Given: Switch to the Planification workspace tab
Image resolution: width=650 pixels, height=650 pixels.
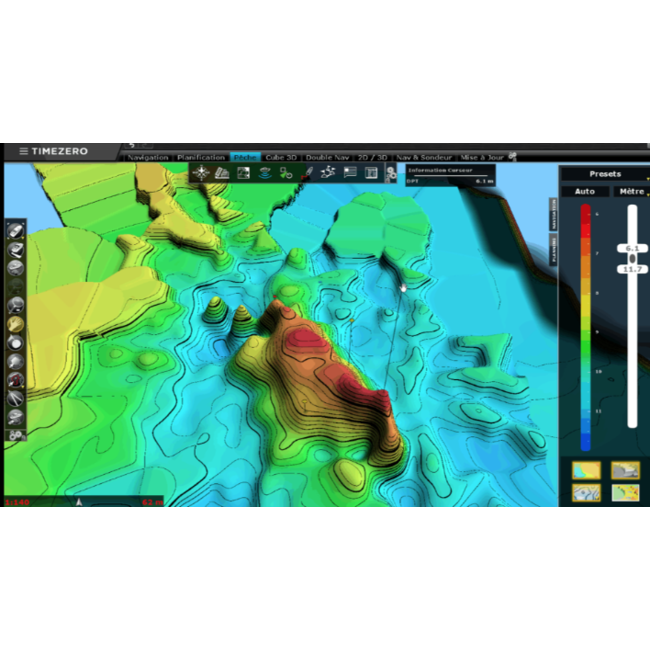Looking at the screenshot, I should 201,158.
